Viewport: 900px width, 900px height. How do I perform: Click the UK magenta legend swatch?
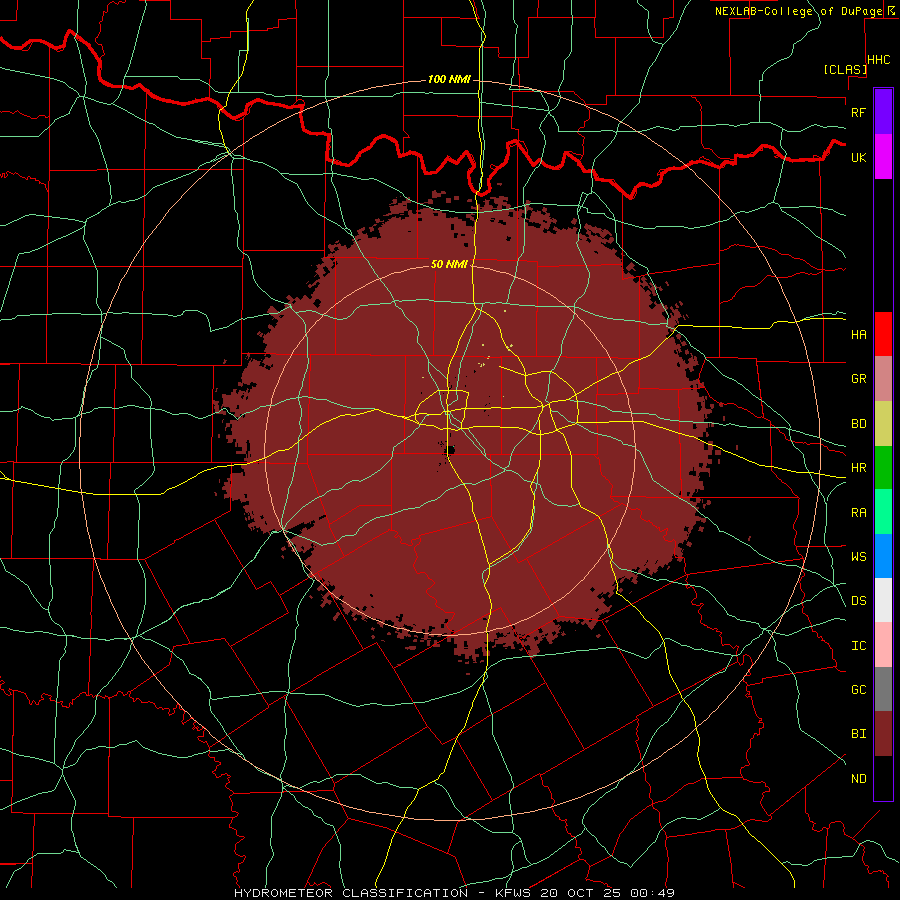pos(883,157)
